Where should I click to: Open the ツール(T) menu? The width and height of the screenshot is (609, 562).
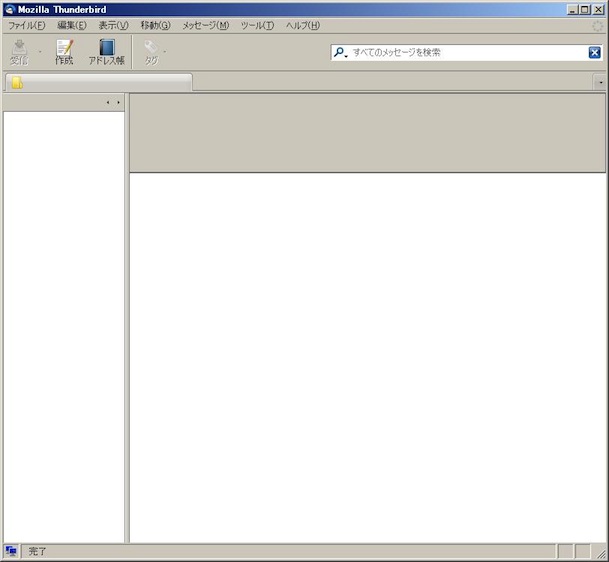click(257, 25)
